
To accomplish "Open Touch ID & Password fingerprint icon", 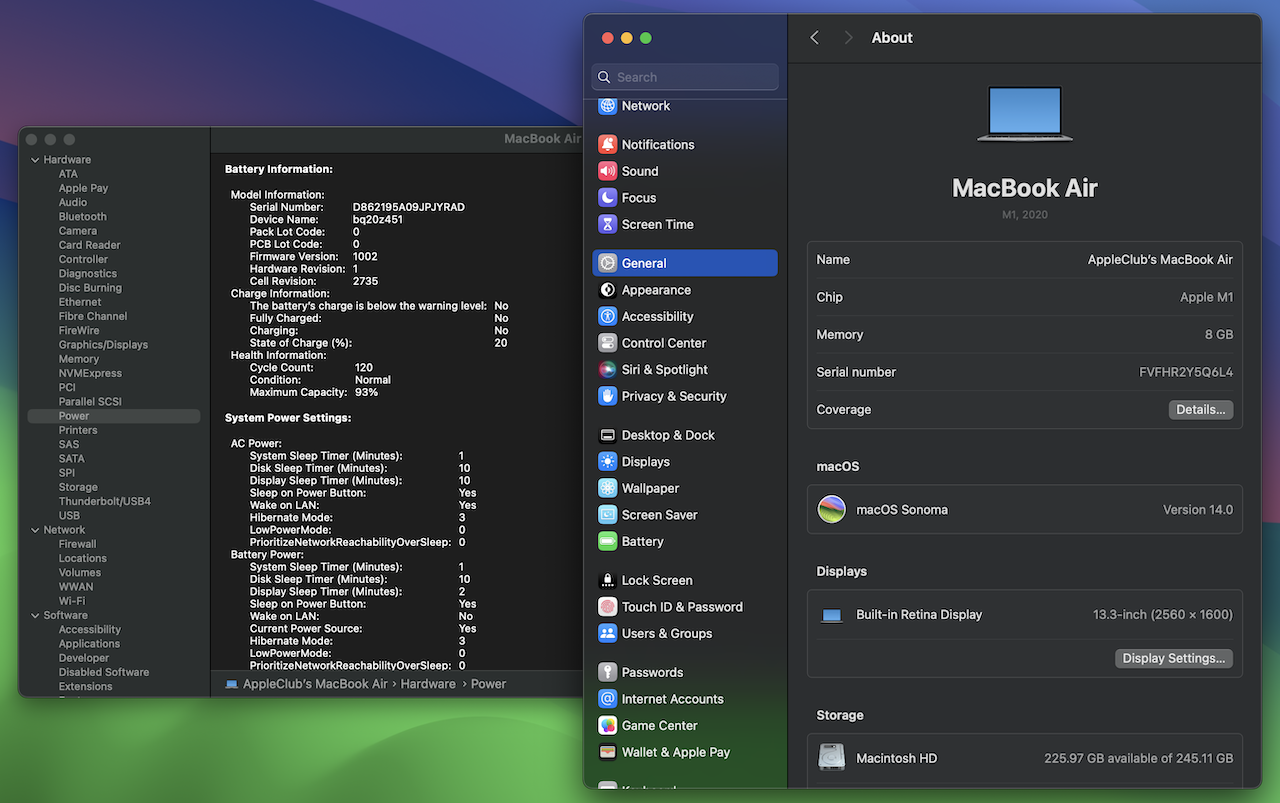I will pyautogui.click(x=607, y=607).
